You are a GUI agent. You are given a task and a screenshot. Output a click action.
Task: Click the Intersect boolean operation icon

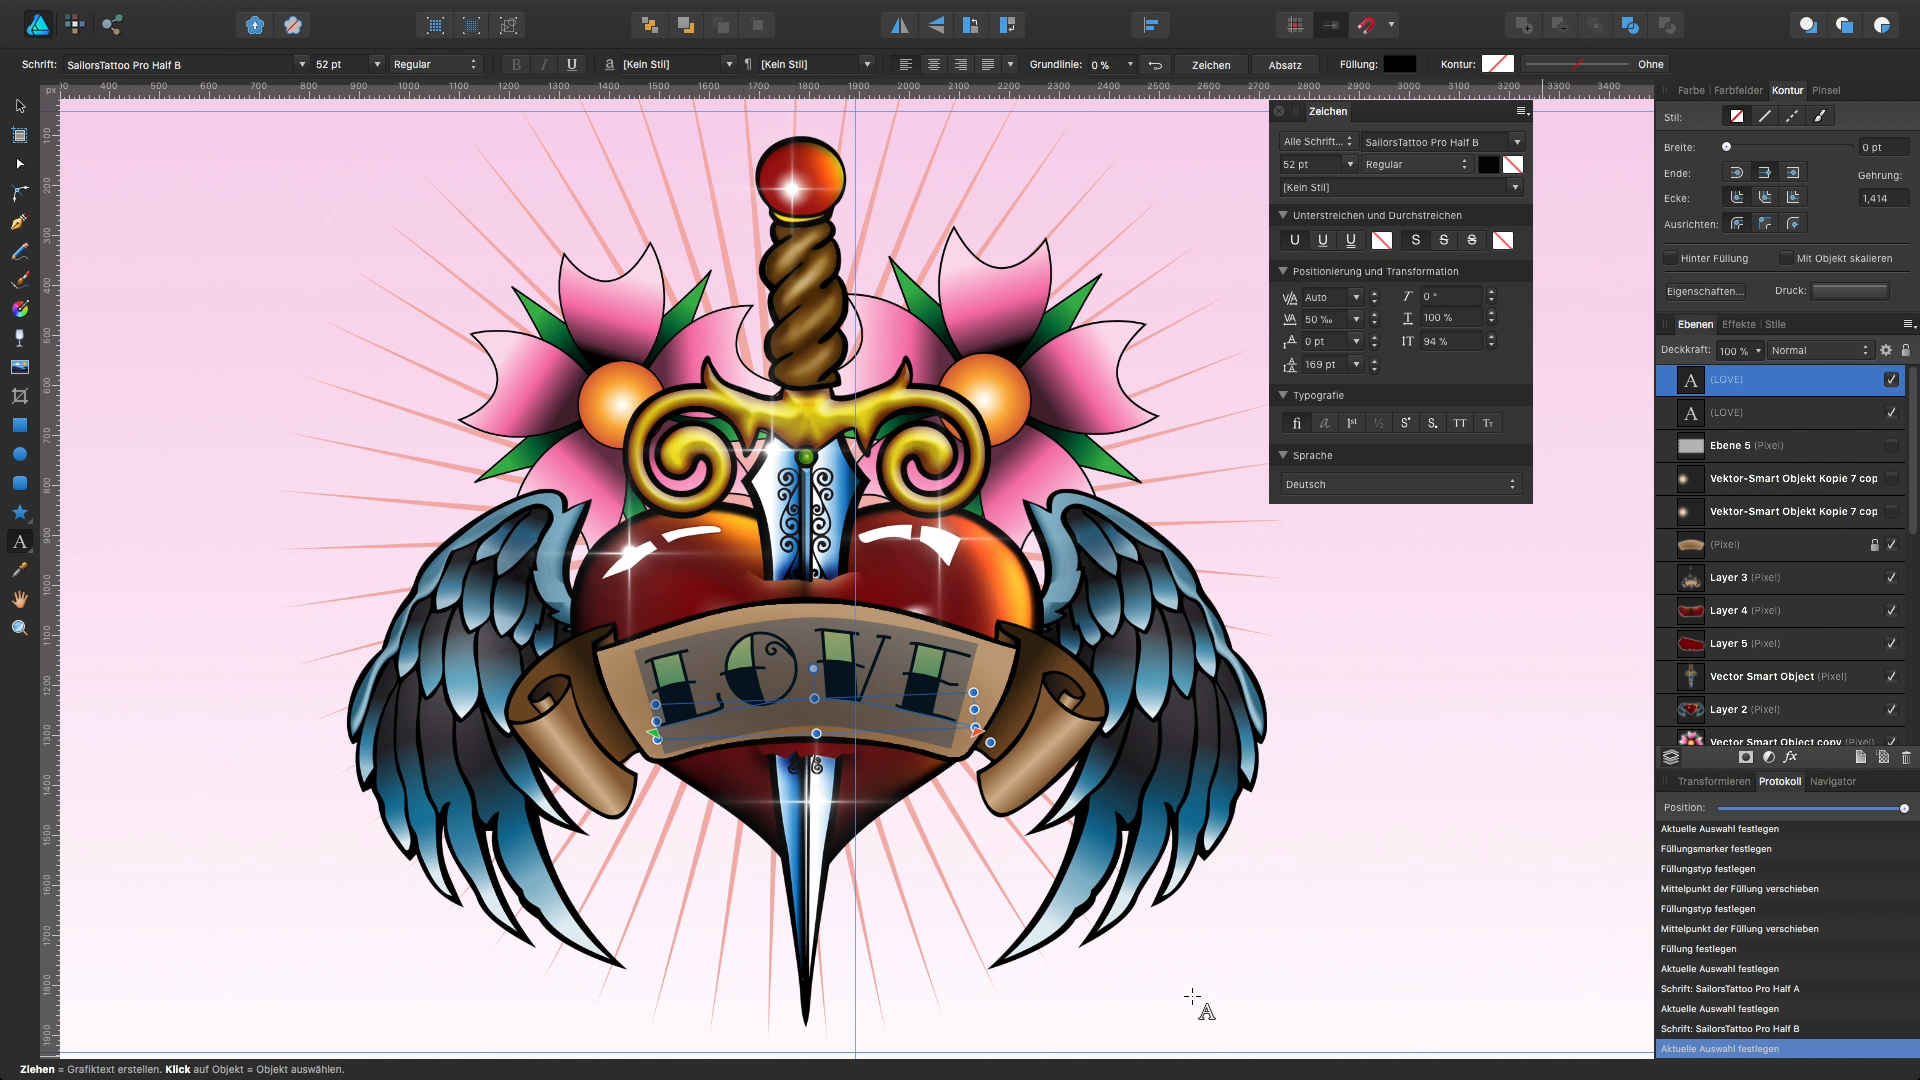[x=1595, y=25]
